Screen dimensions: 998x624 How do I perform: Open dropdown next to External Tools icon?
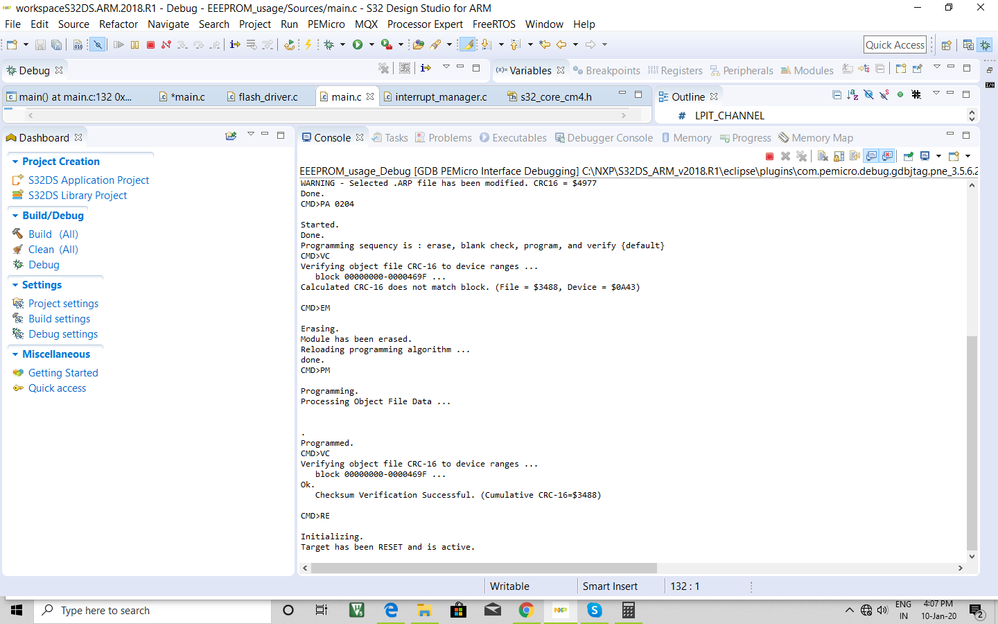[x=400, y=45]
